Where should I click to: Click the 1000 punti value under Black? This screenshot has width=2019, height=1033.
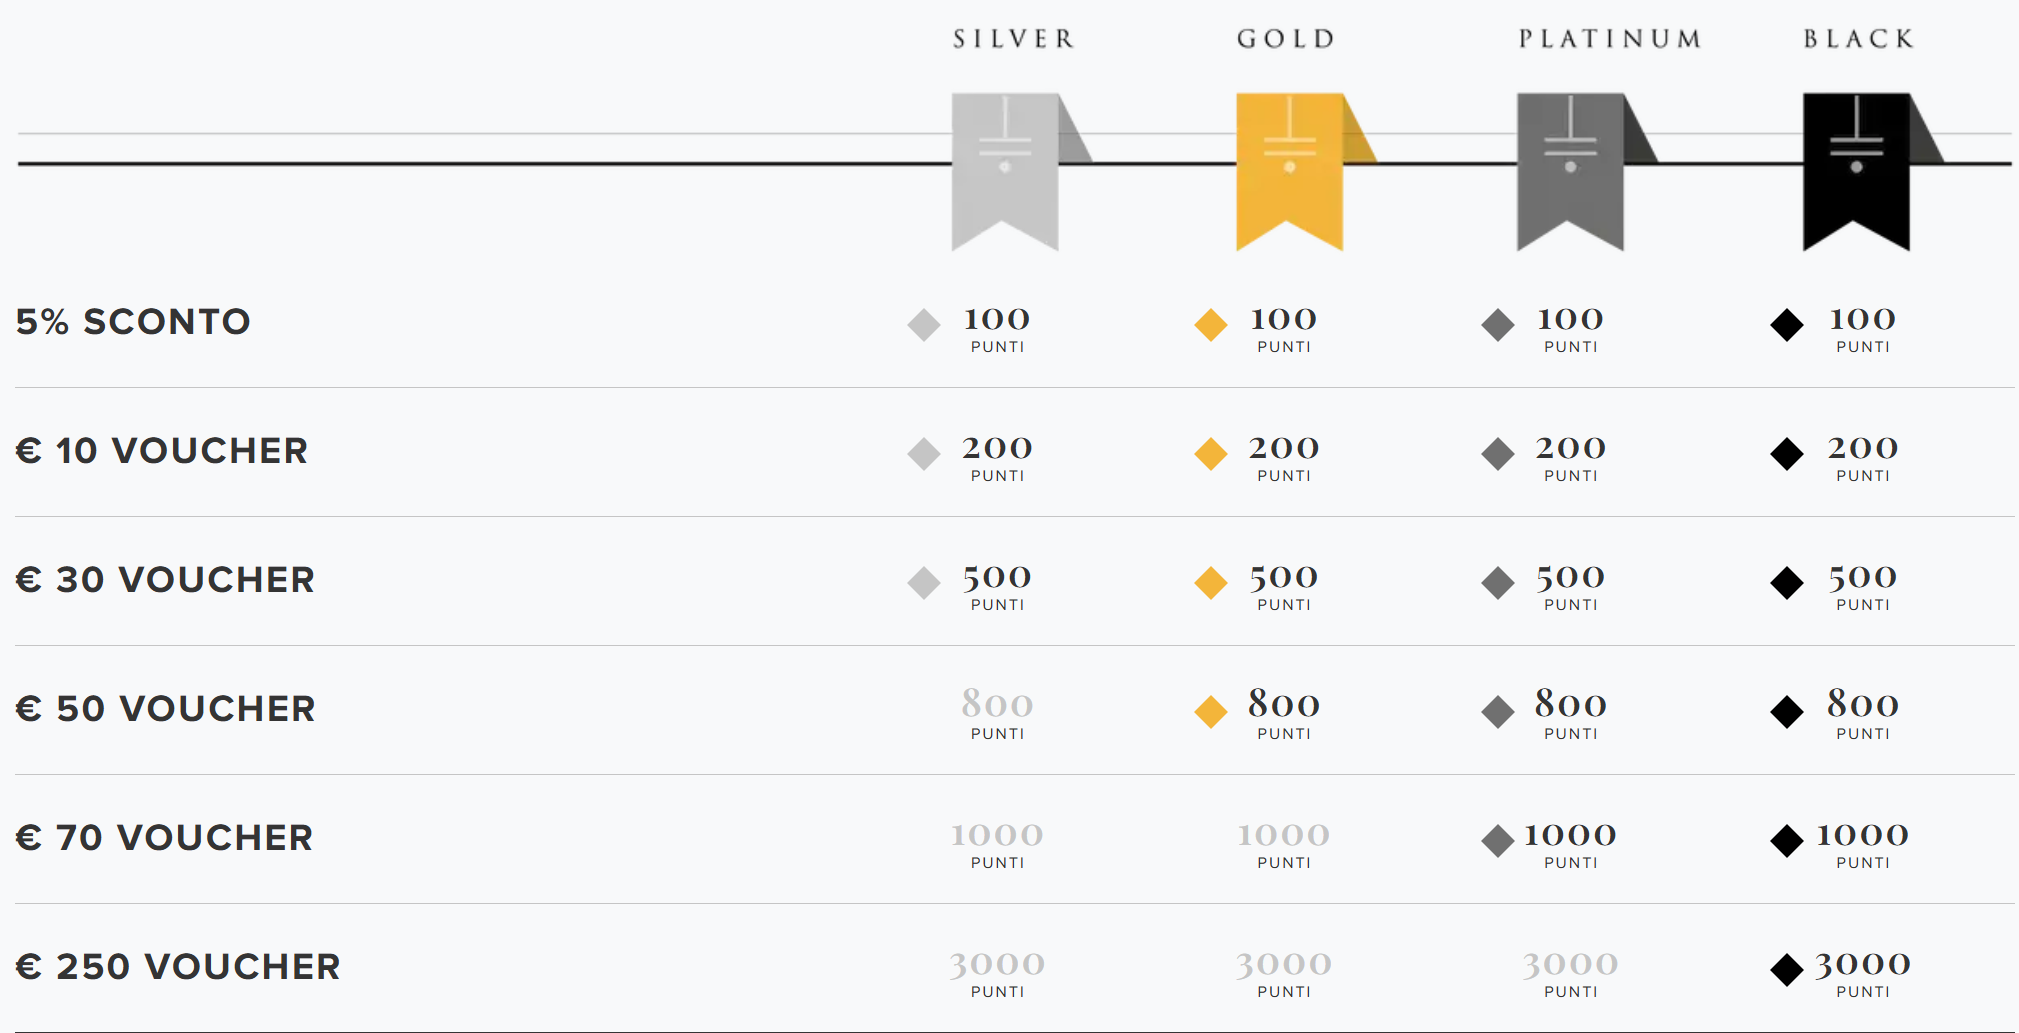(1862, 844)
